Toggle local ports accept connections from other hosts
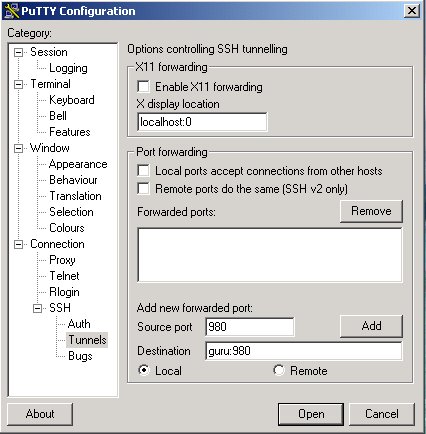This screenshot has height=434, width=426. click(x=143, y=170)
